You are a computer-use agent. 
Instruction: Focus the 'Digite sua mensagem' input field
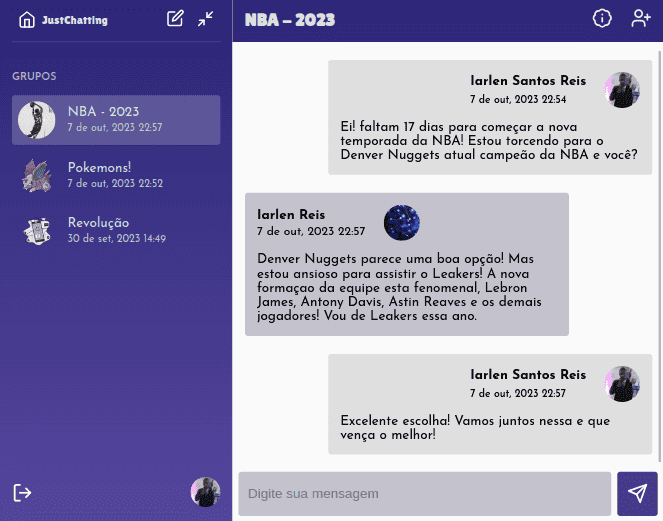coord(425,494)
